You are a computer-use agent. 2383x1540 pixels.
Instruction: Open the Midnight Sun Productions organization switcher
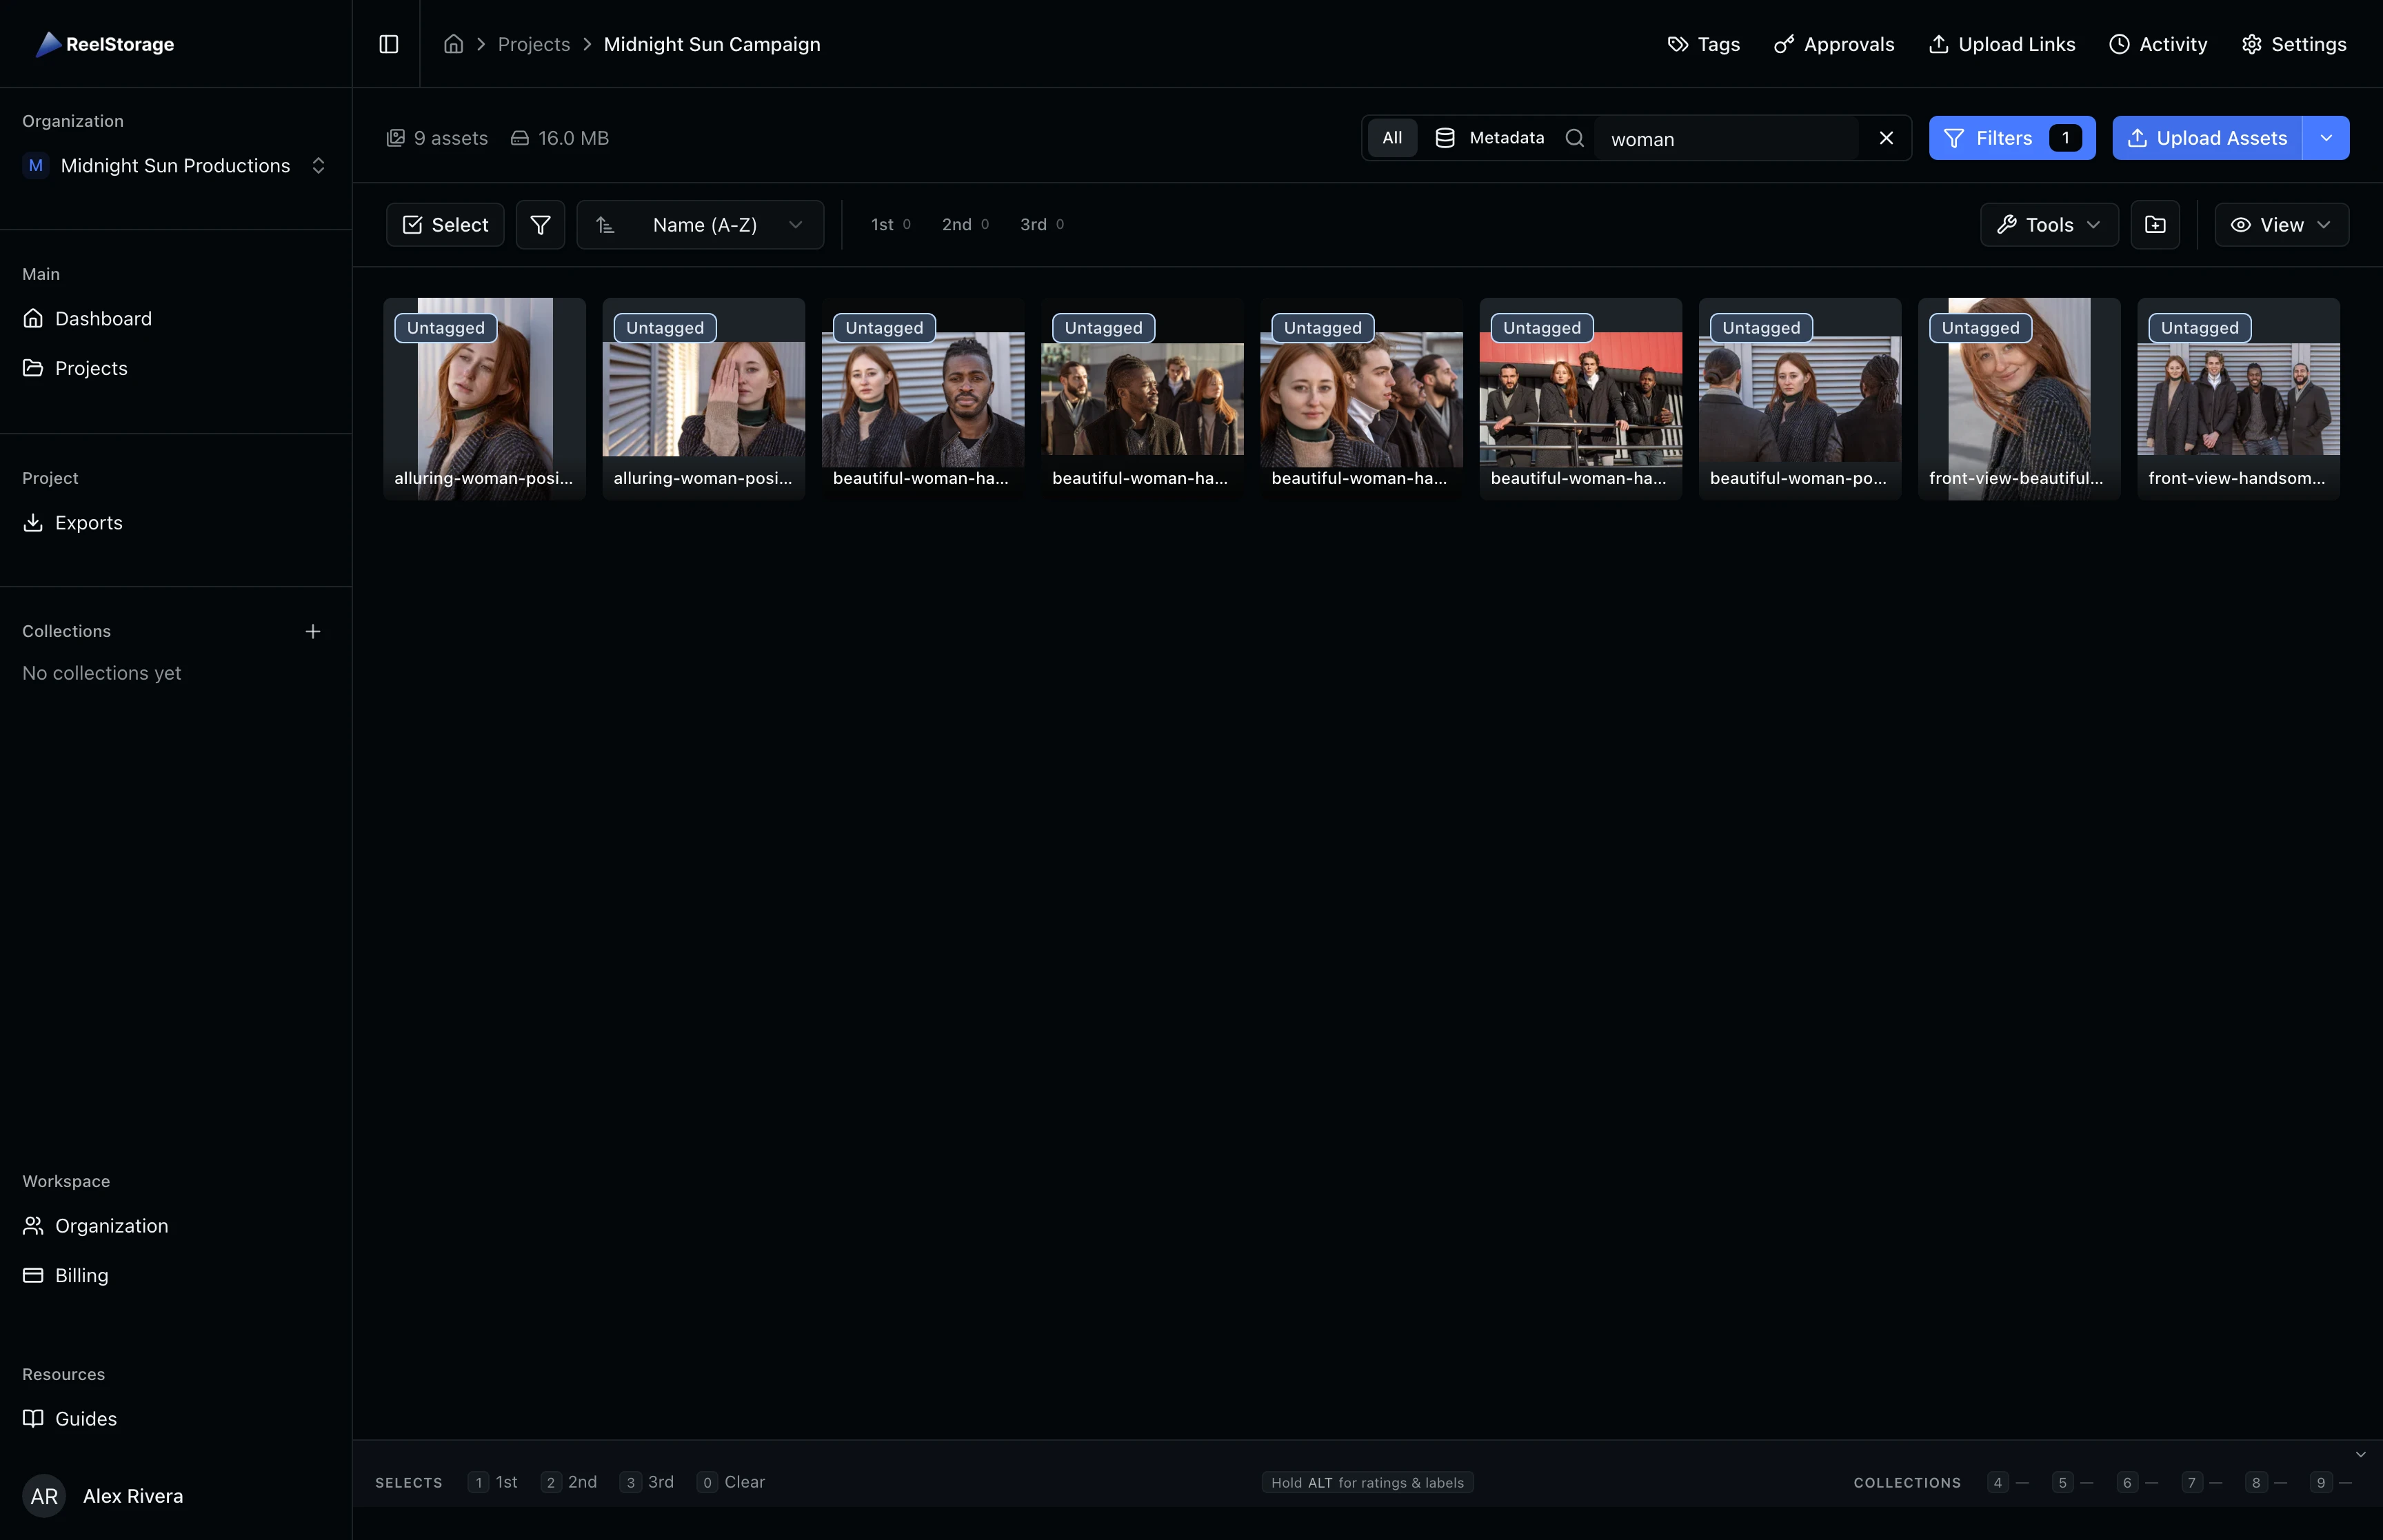click(x=318, y=165)
